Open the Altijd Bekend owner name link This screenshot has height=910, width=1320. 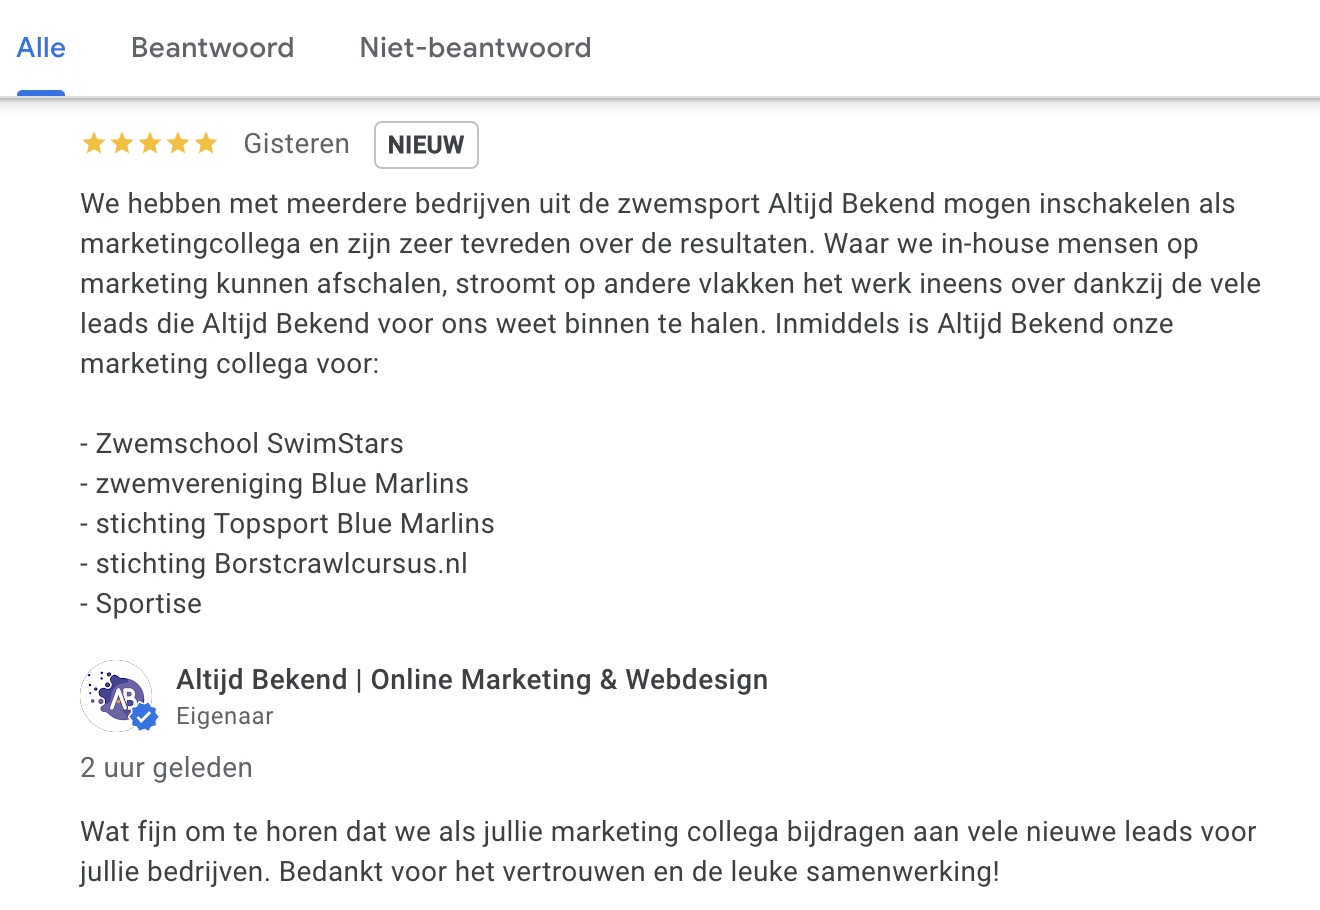[472, 680]
